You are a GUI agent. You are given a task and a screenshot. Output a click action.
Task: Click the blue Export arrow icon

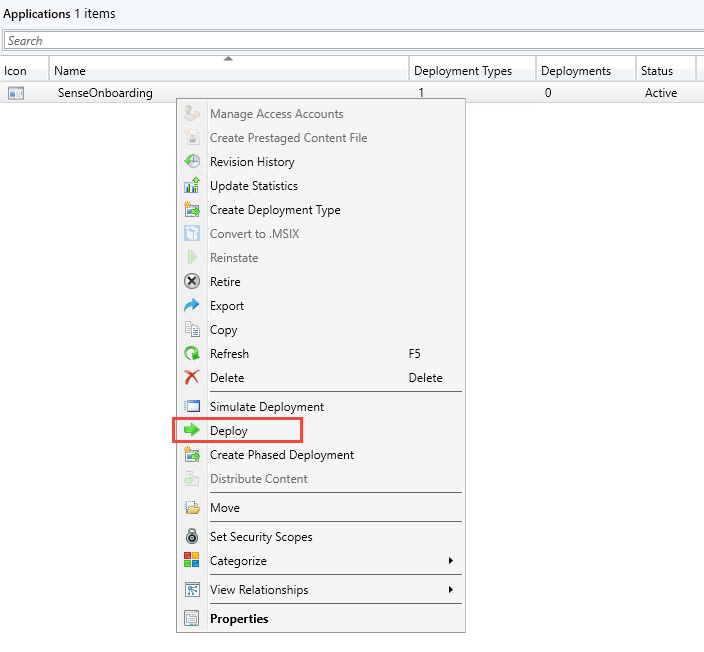[x=193, y=306]
